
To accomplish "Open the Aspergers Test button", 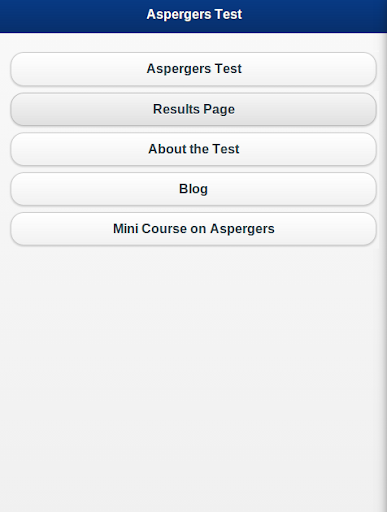I will point(193,69).
